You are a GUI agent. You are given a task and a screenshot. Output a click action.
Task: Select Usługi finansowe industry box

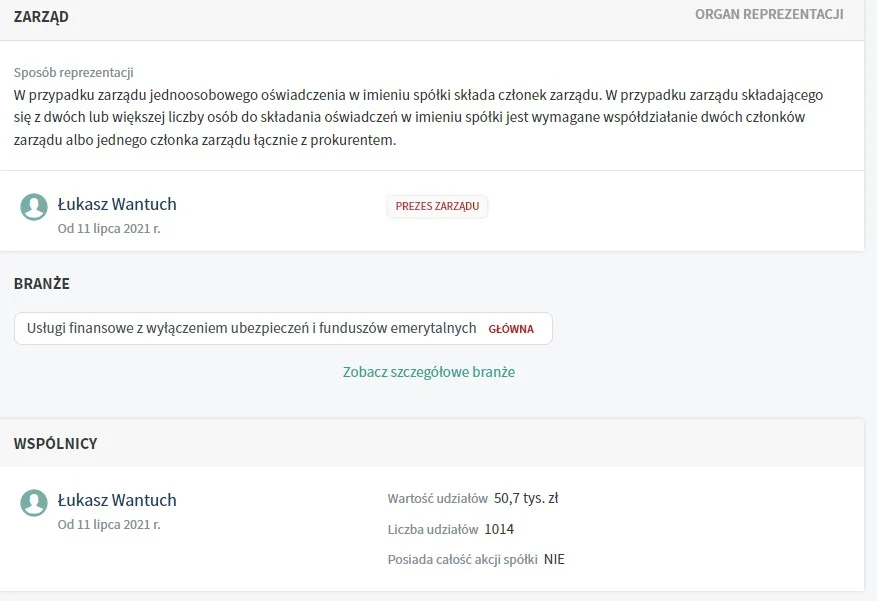283,329
